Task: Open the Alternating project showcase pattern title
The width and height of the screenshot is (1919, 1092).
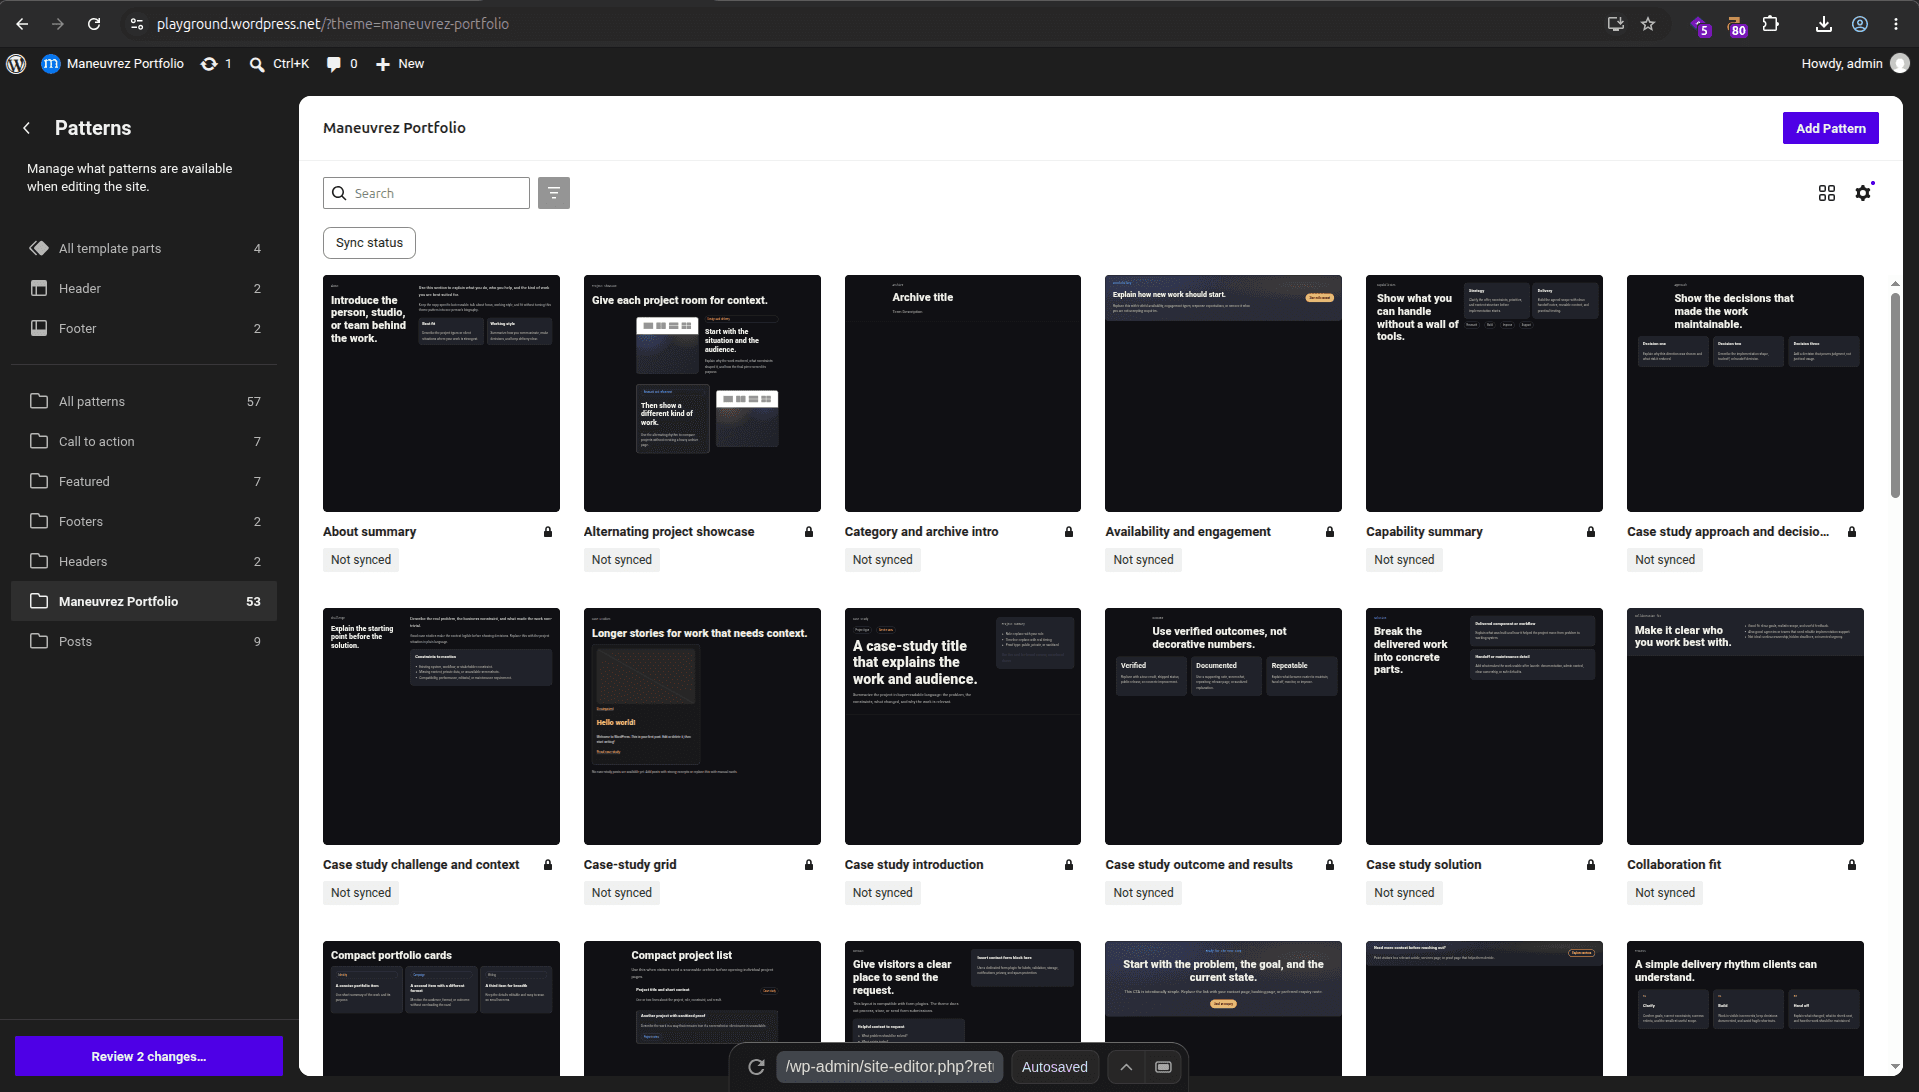Action: pyautogui.click(x=669, y=532)
